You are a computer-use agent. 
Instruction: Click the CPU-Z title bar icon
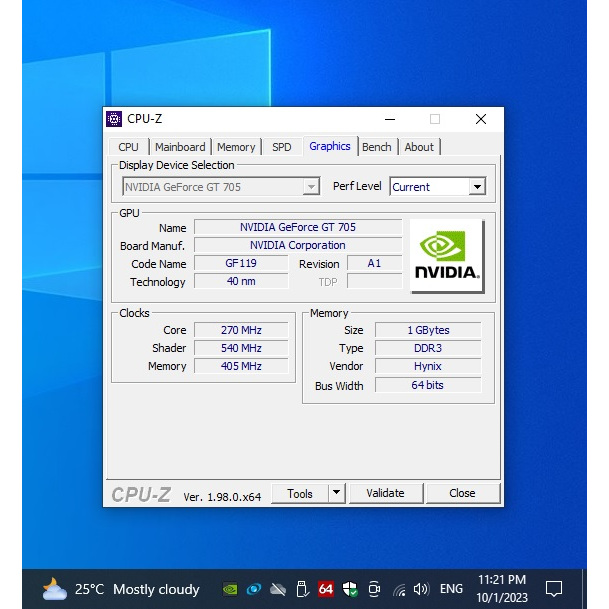[x=114, y=119]
